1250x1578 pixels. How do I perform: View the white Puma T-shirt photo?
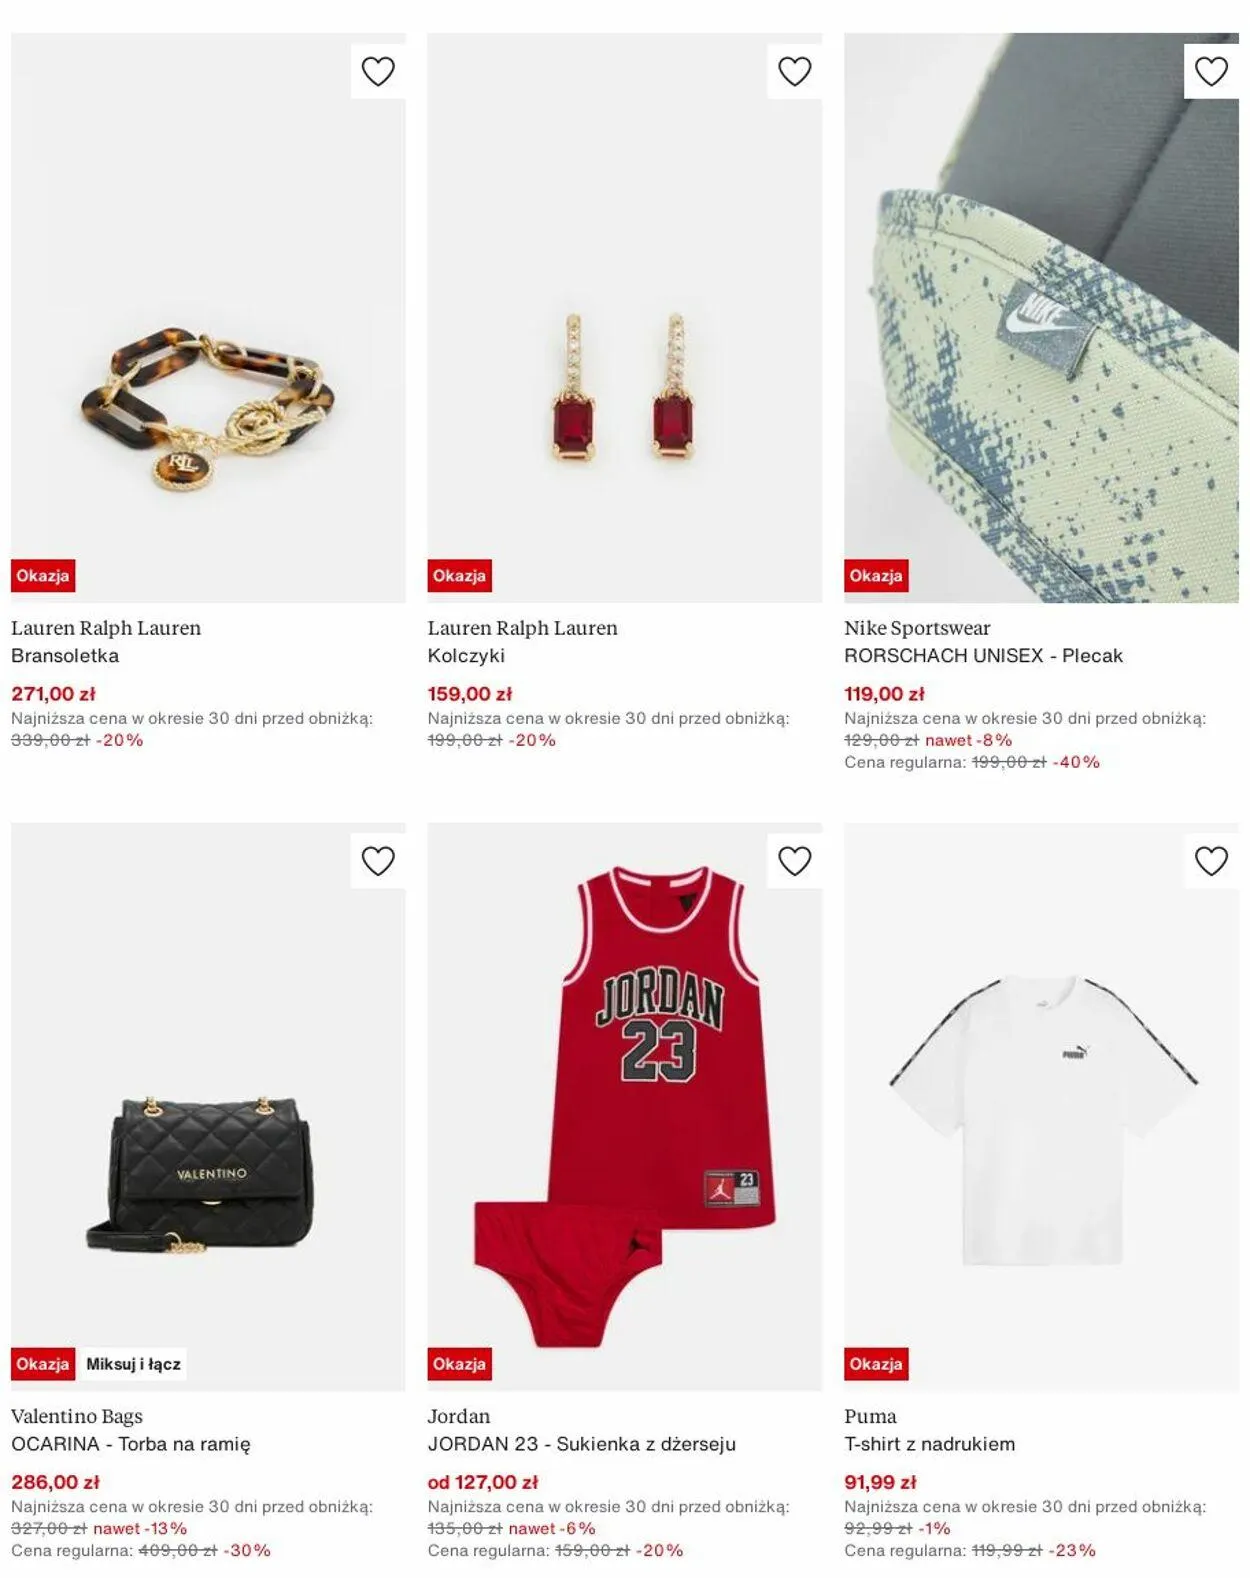[x=1041, y=1106]
